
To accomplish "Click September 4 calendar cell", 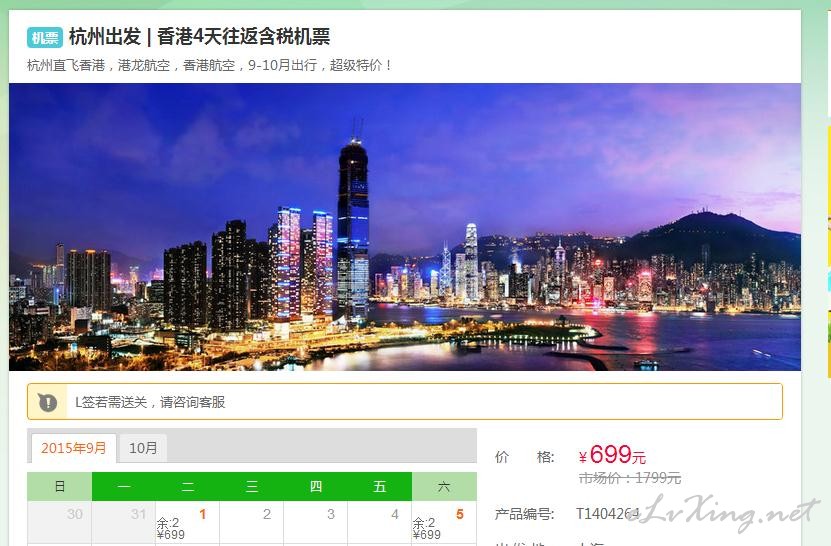I will coord(380,523).
